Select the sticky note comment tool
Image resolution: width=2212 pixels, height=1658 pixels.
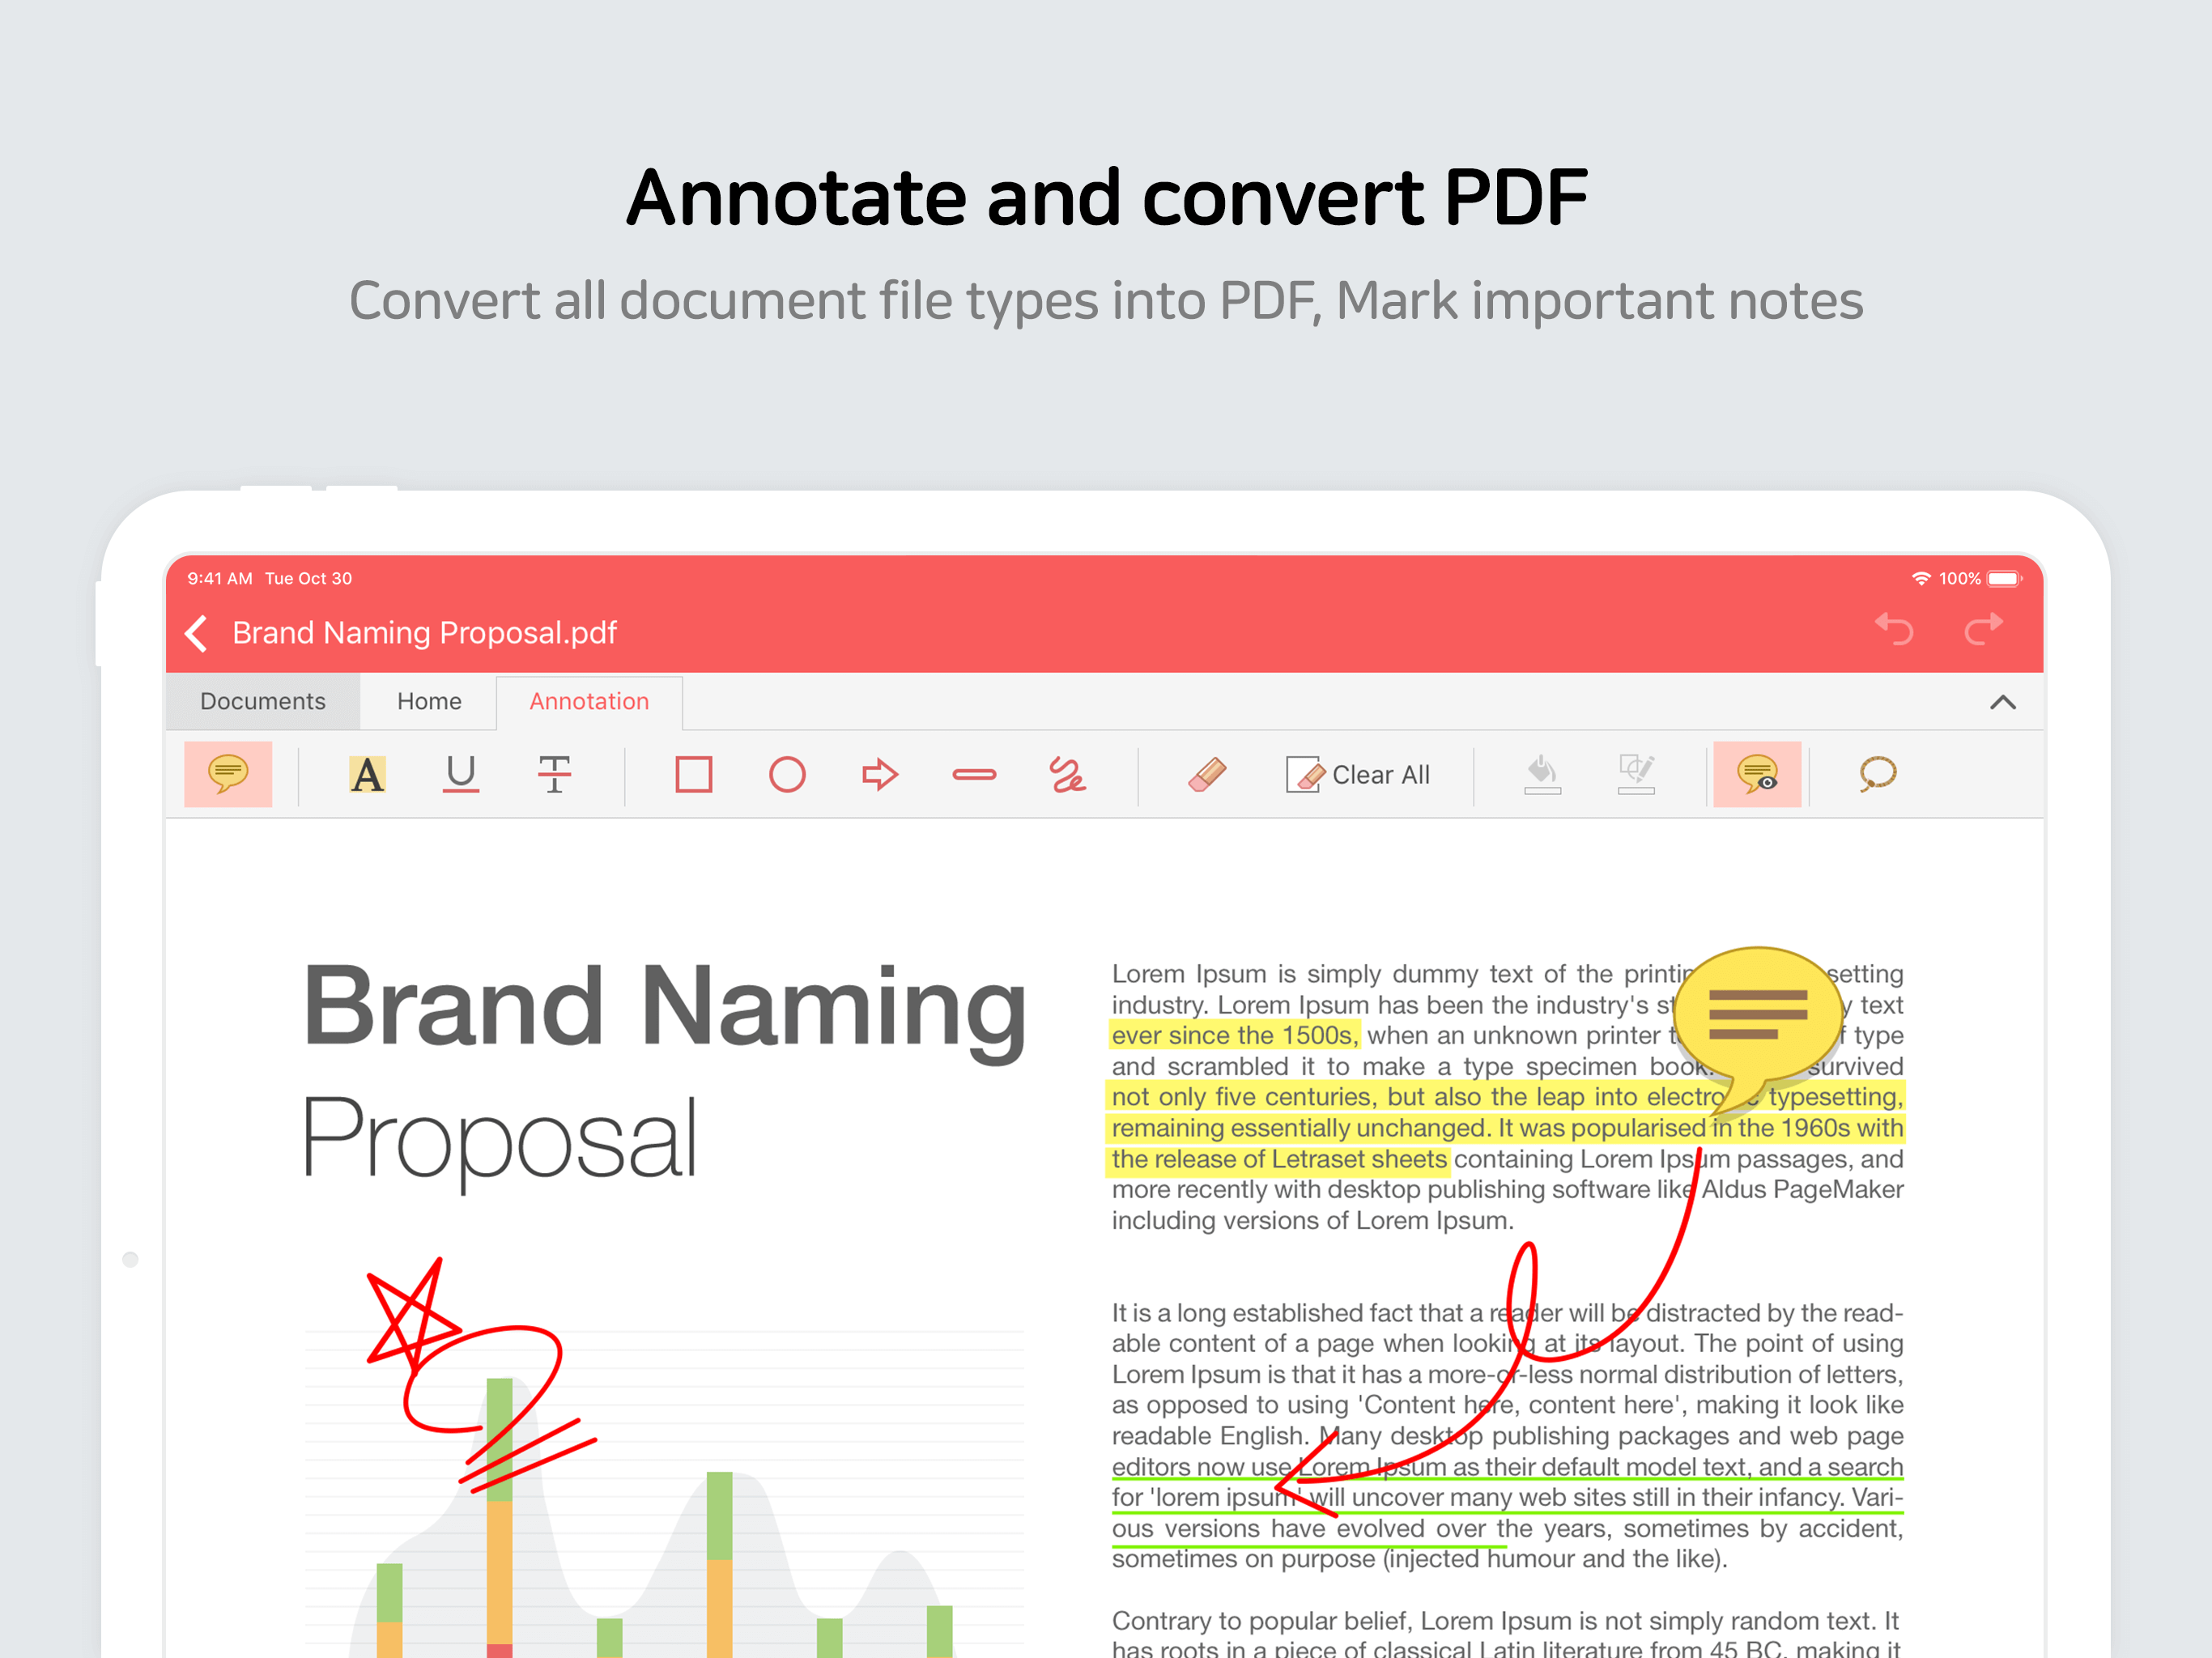click(228, 774)
